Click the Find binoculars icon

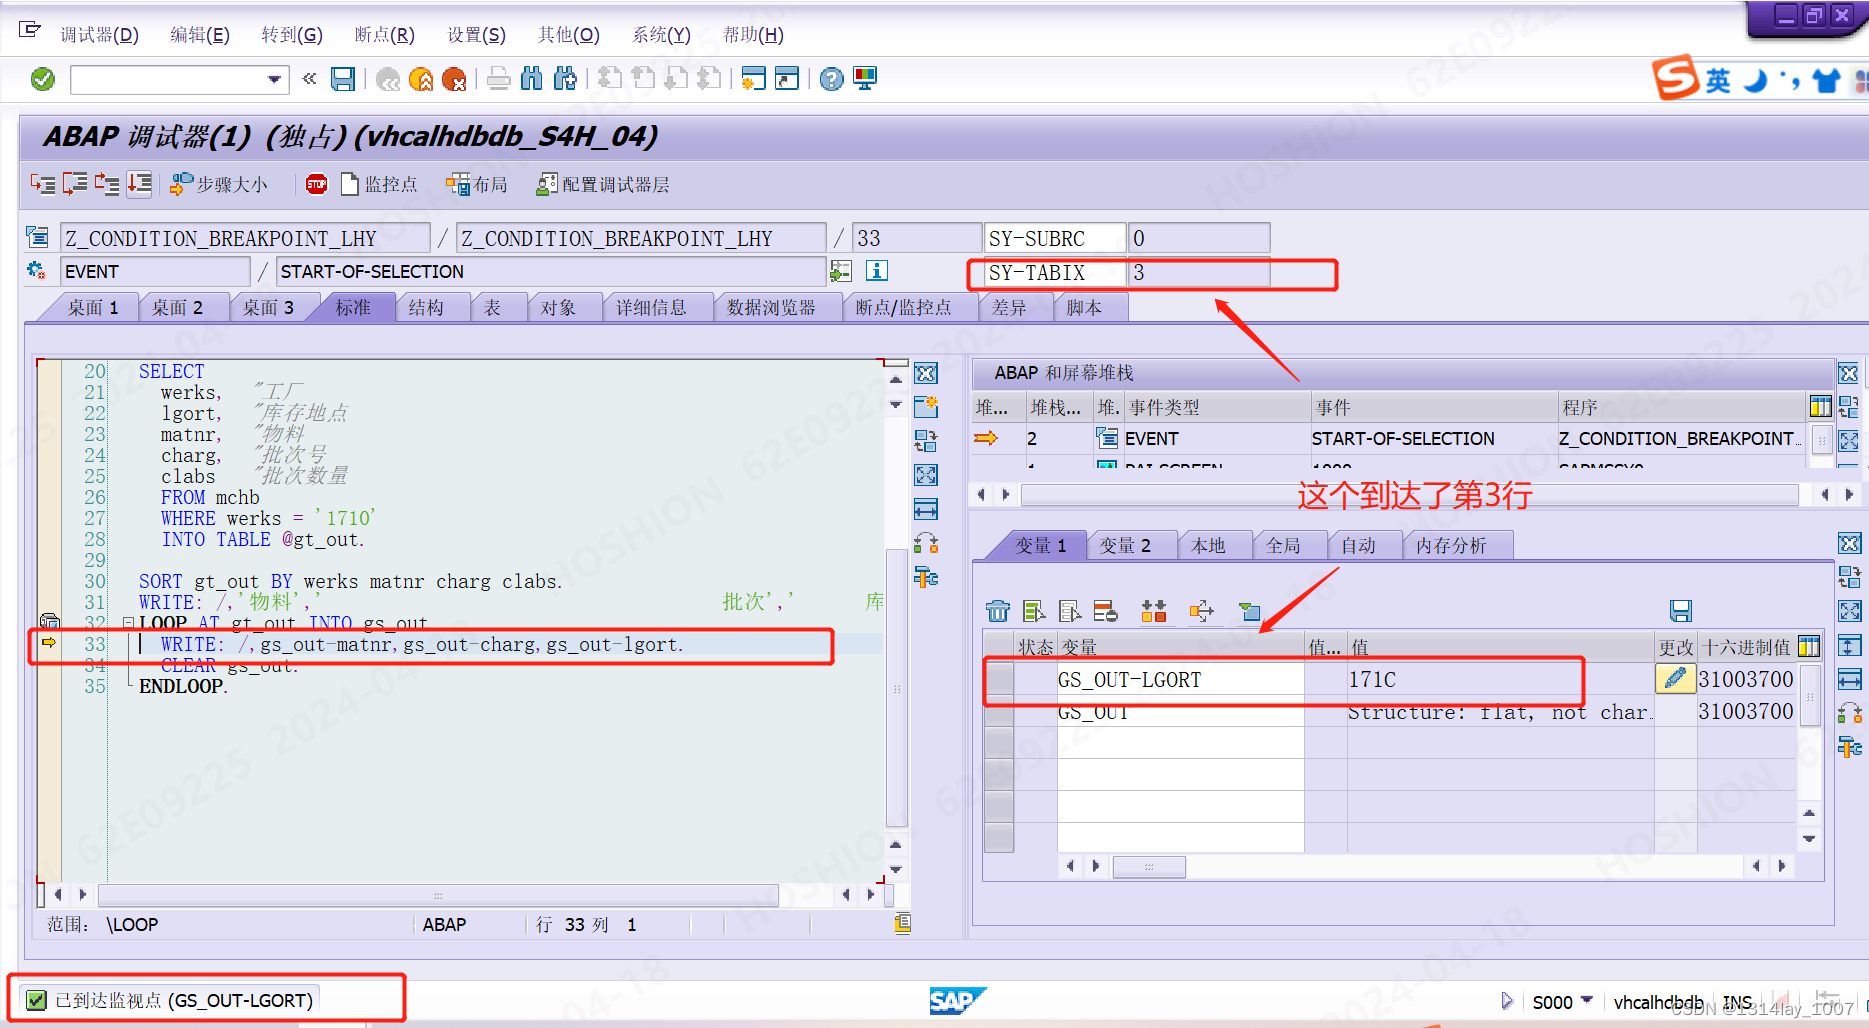click(532, 79)
